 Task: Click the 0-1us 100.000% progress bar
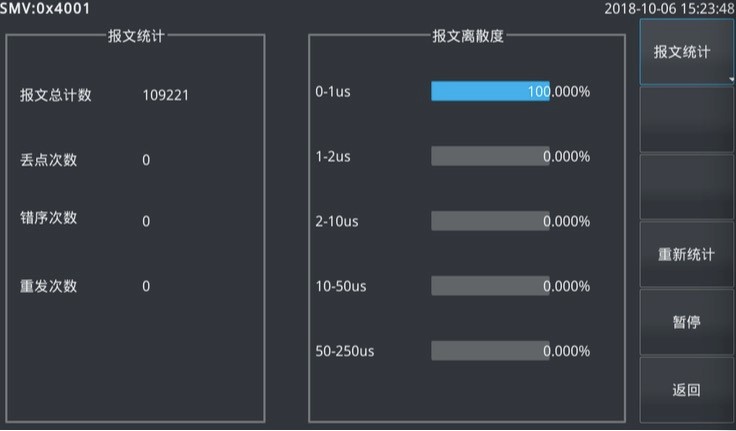[x=490, y=91]
